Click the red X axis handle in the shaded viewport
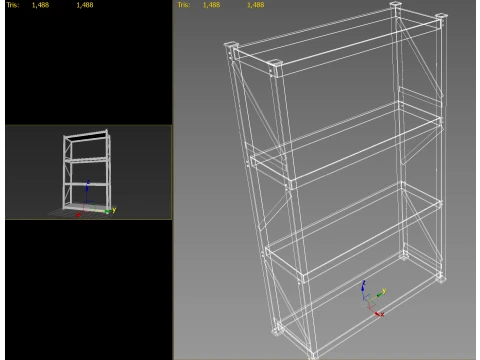 78,215
